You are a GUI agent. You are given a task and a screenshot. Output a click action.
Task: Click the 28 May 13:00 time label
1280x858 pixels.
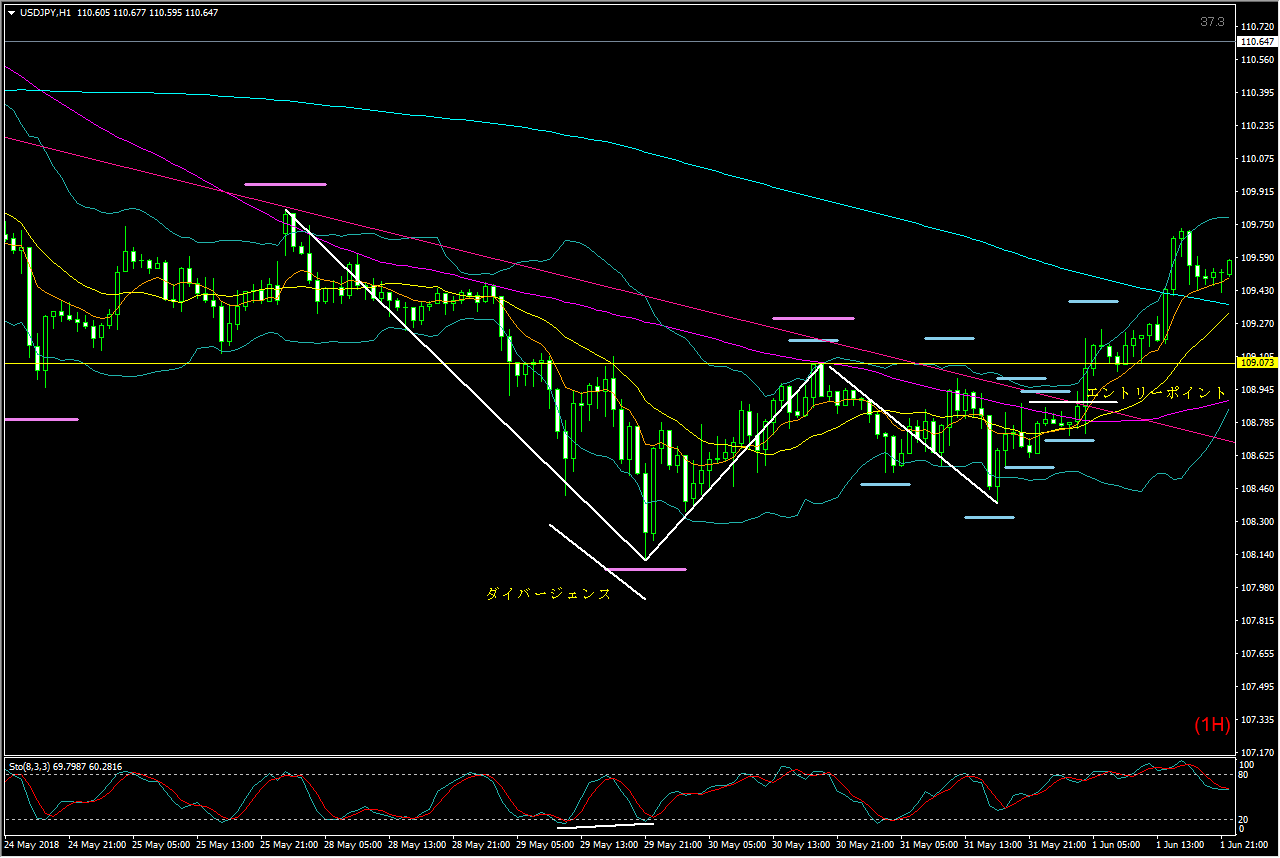pyautogui.click(x=417, y=844)
